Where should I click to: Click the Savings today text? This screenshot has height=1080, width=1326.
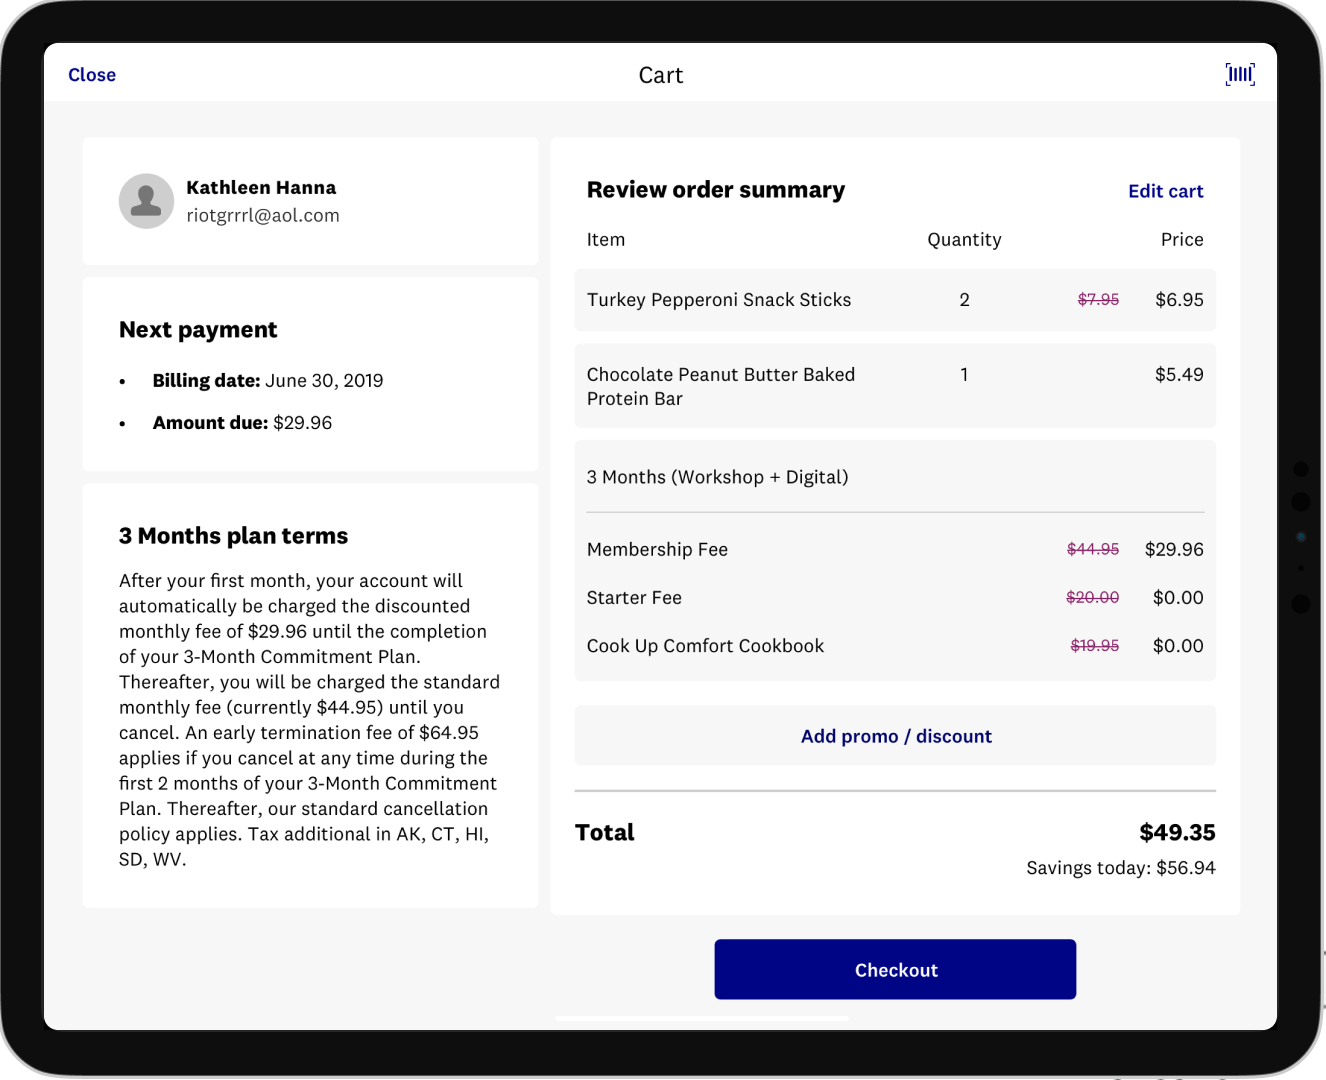point(1120,868)
